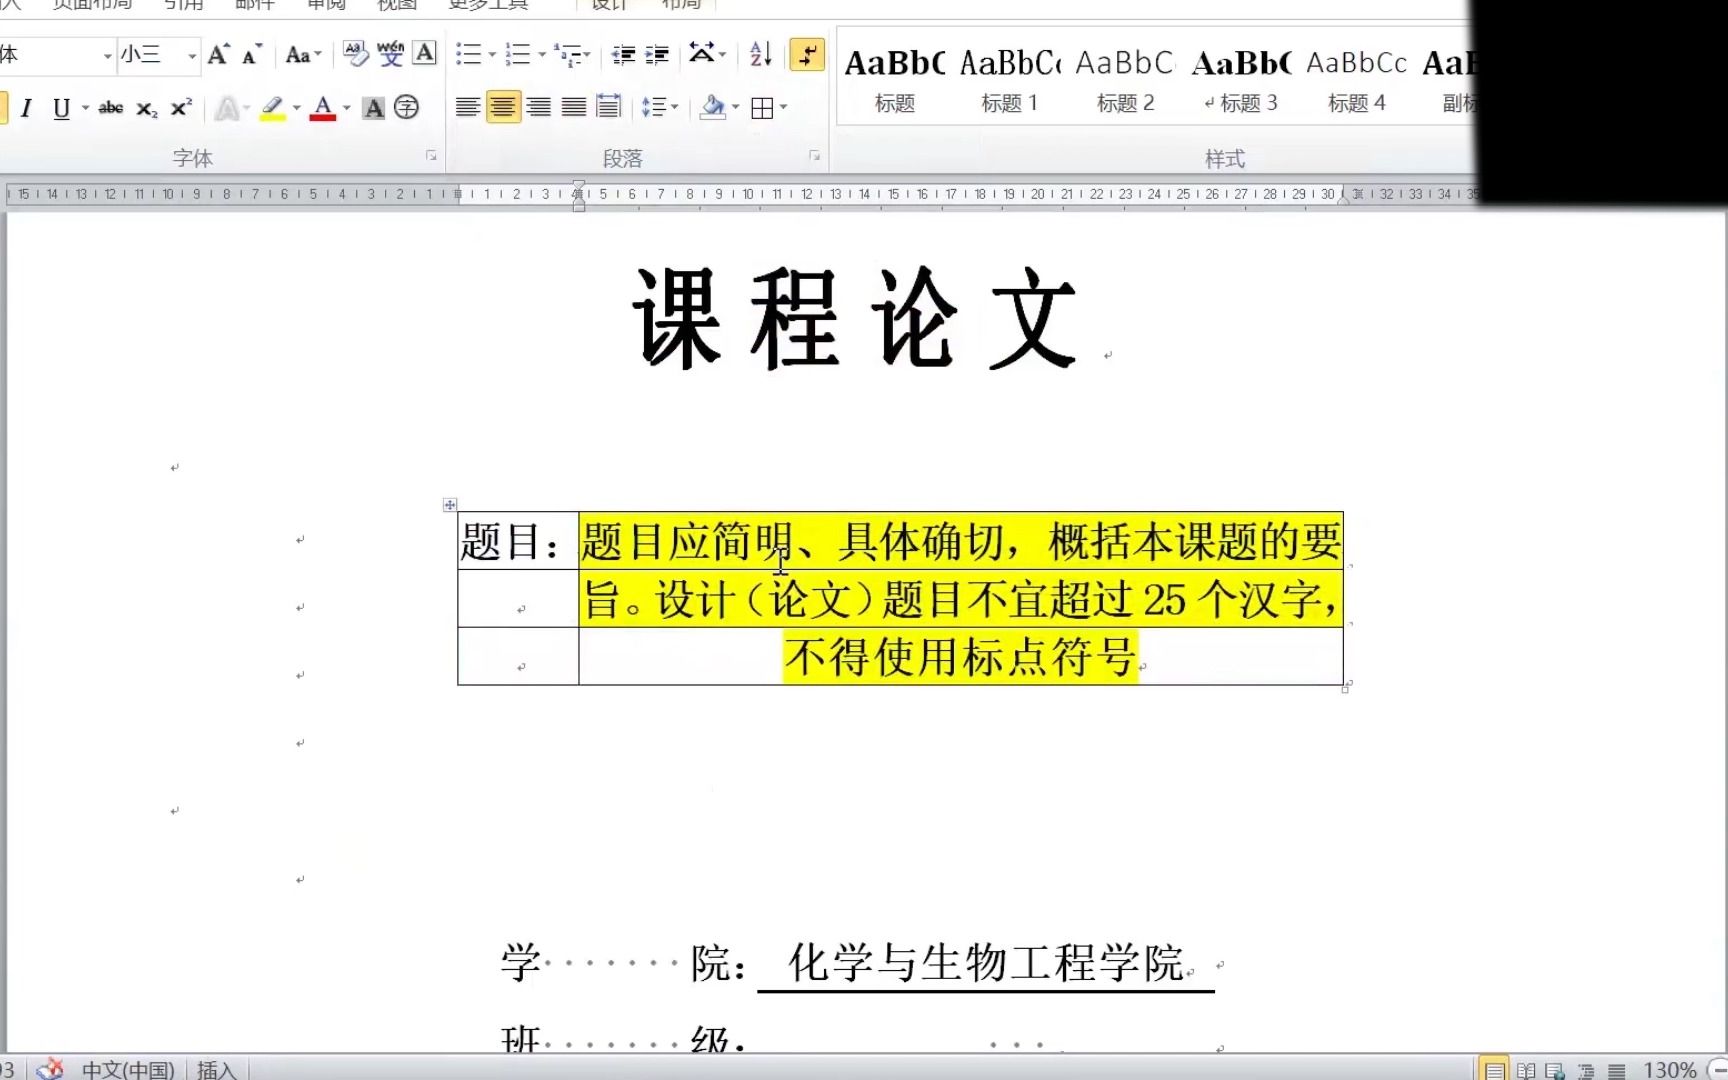
Task: Click the proofing status icon
Action: pyautogui.click(x=49, y=1069)
